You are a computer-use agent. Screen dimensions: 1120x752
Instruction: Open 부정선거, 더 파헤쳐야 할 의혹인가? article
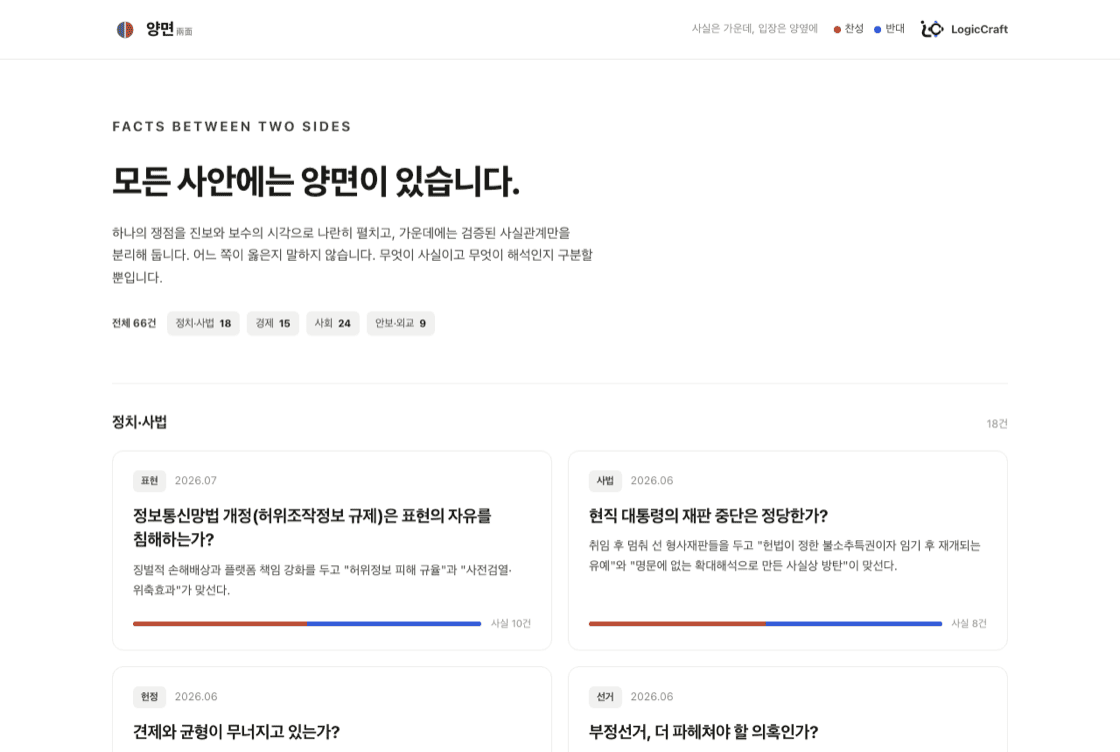(x=704, y=731)
